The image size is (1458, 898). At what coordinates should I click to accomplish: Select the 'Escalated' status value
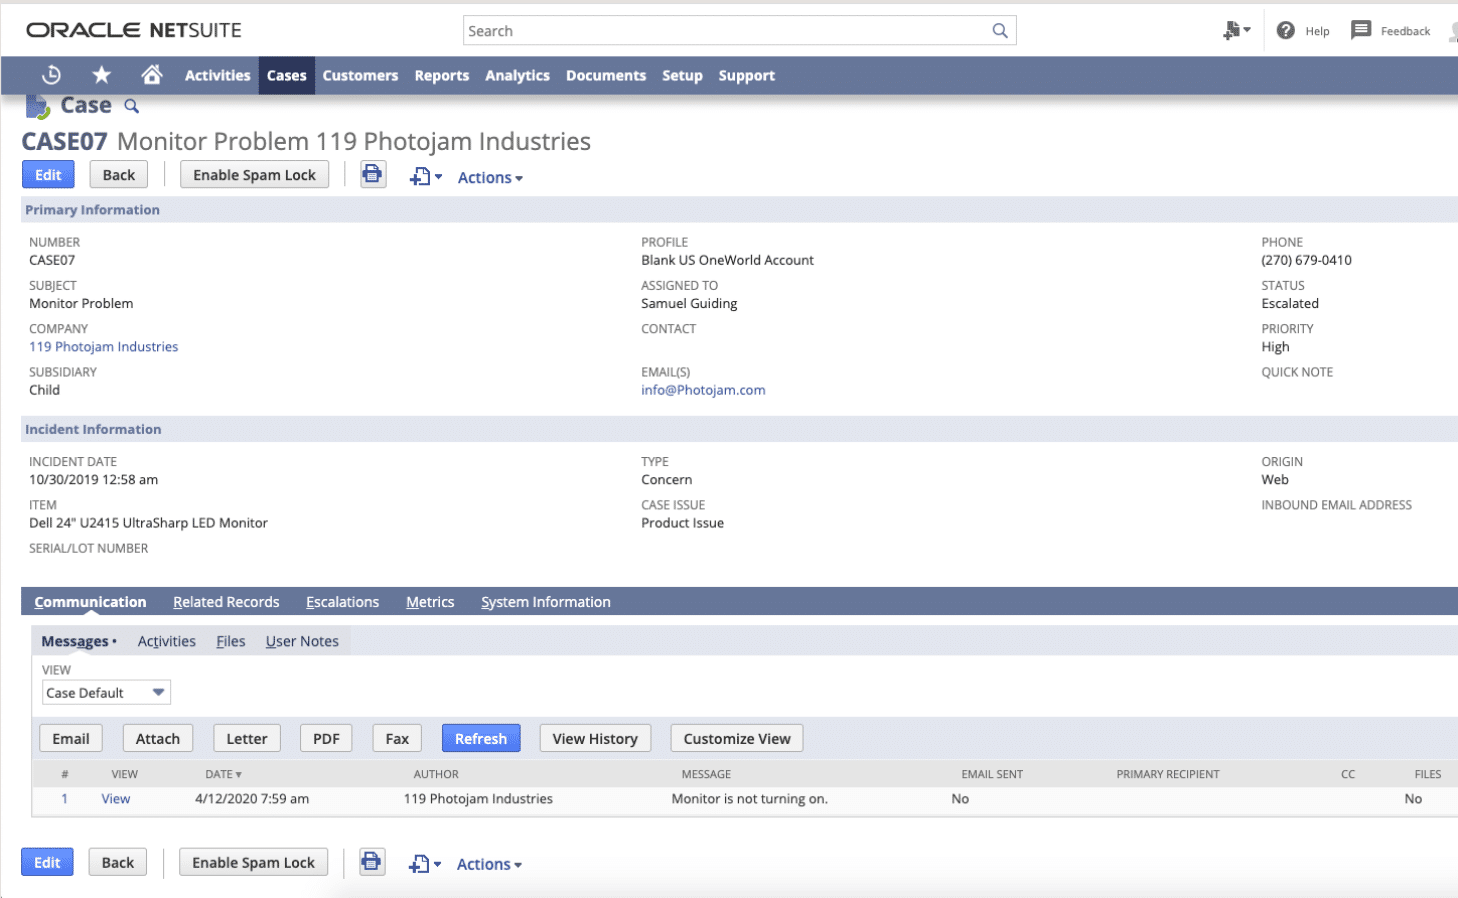[1290, 303]
